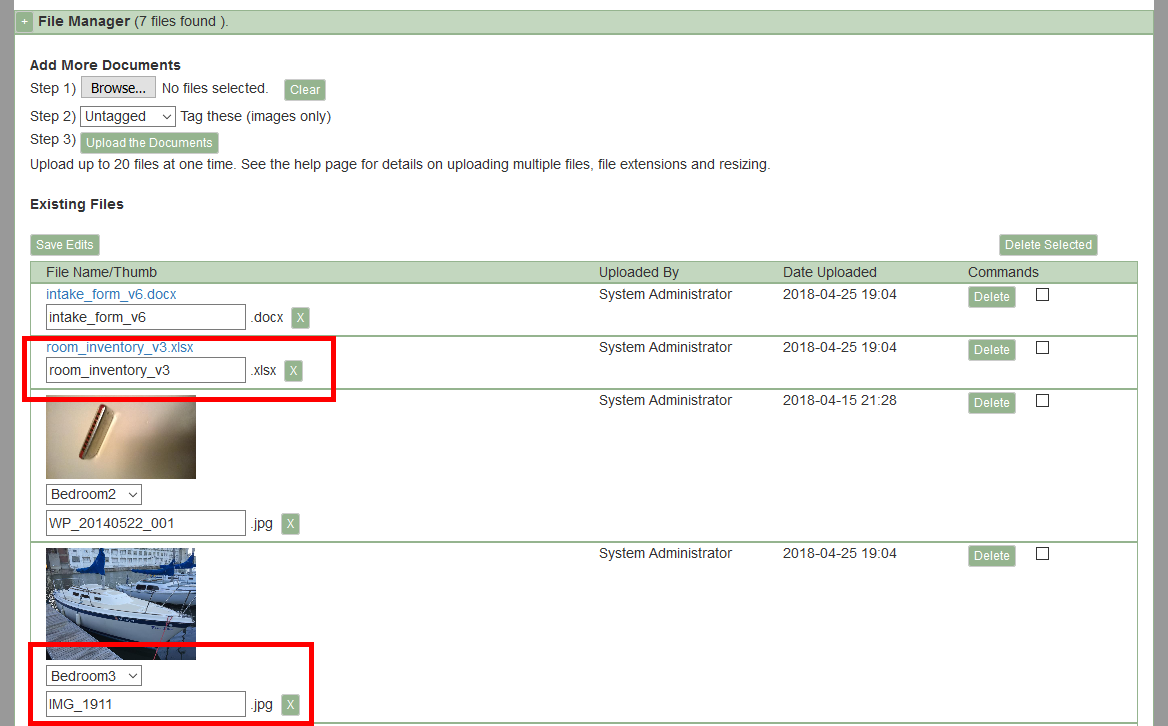1168x726 pixels.
Task: Click the 2018-04-15 21:28 date cell
Action: (x=840, y=401)
